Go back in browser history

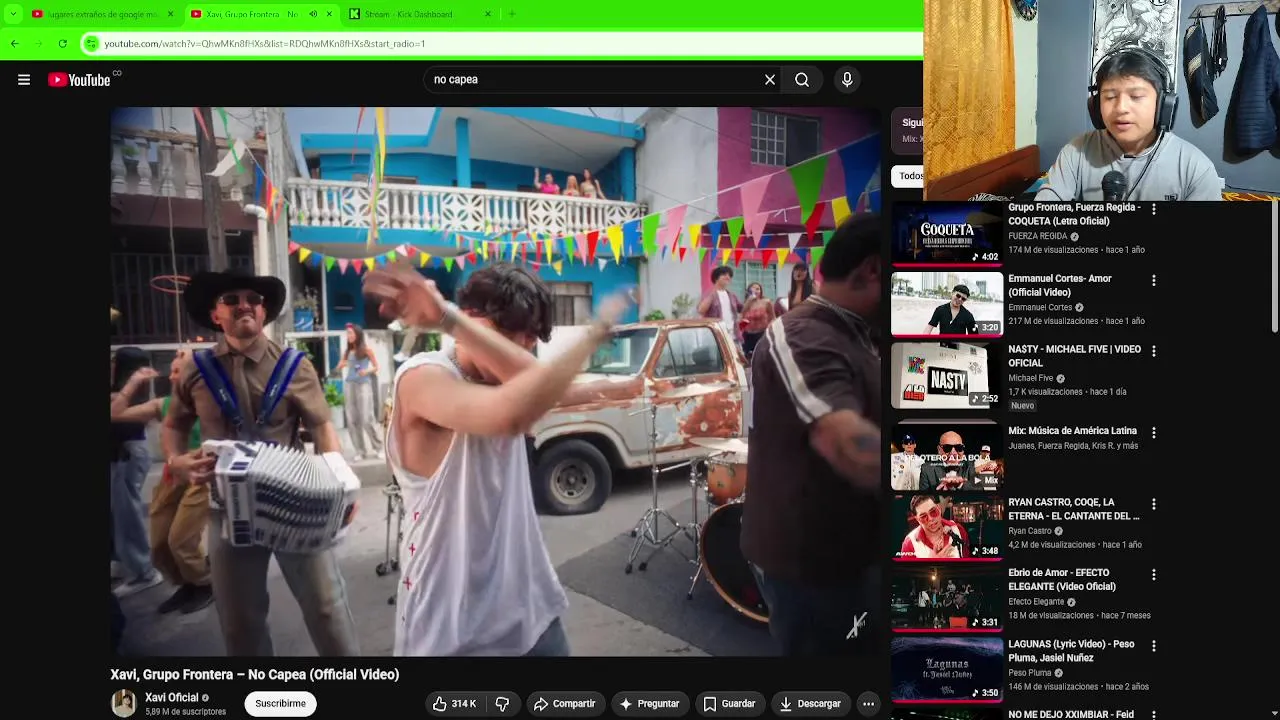pos(14,44)
